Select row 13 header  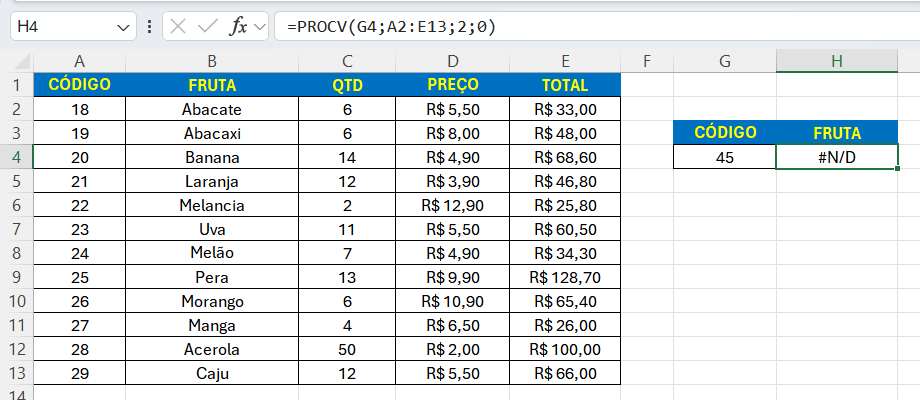(x=16, y=373)
